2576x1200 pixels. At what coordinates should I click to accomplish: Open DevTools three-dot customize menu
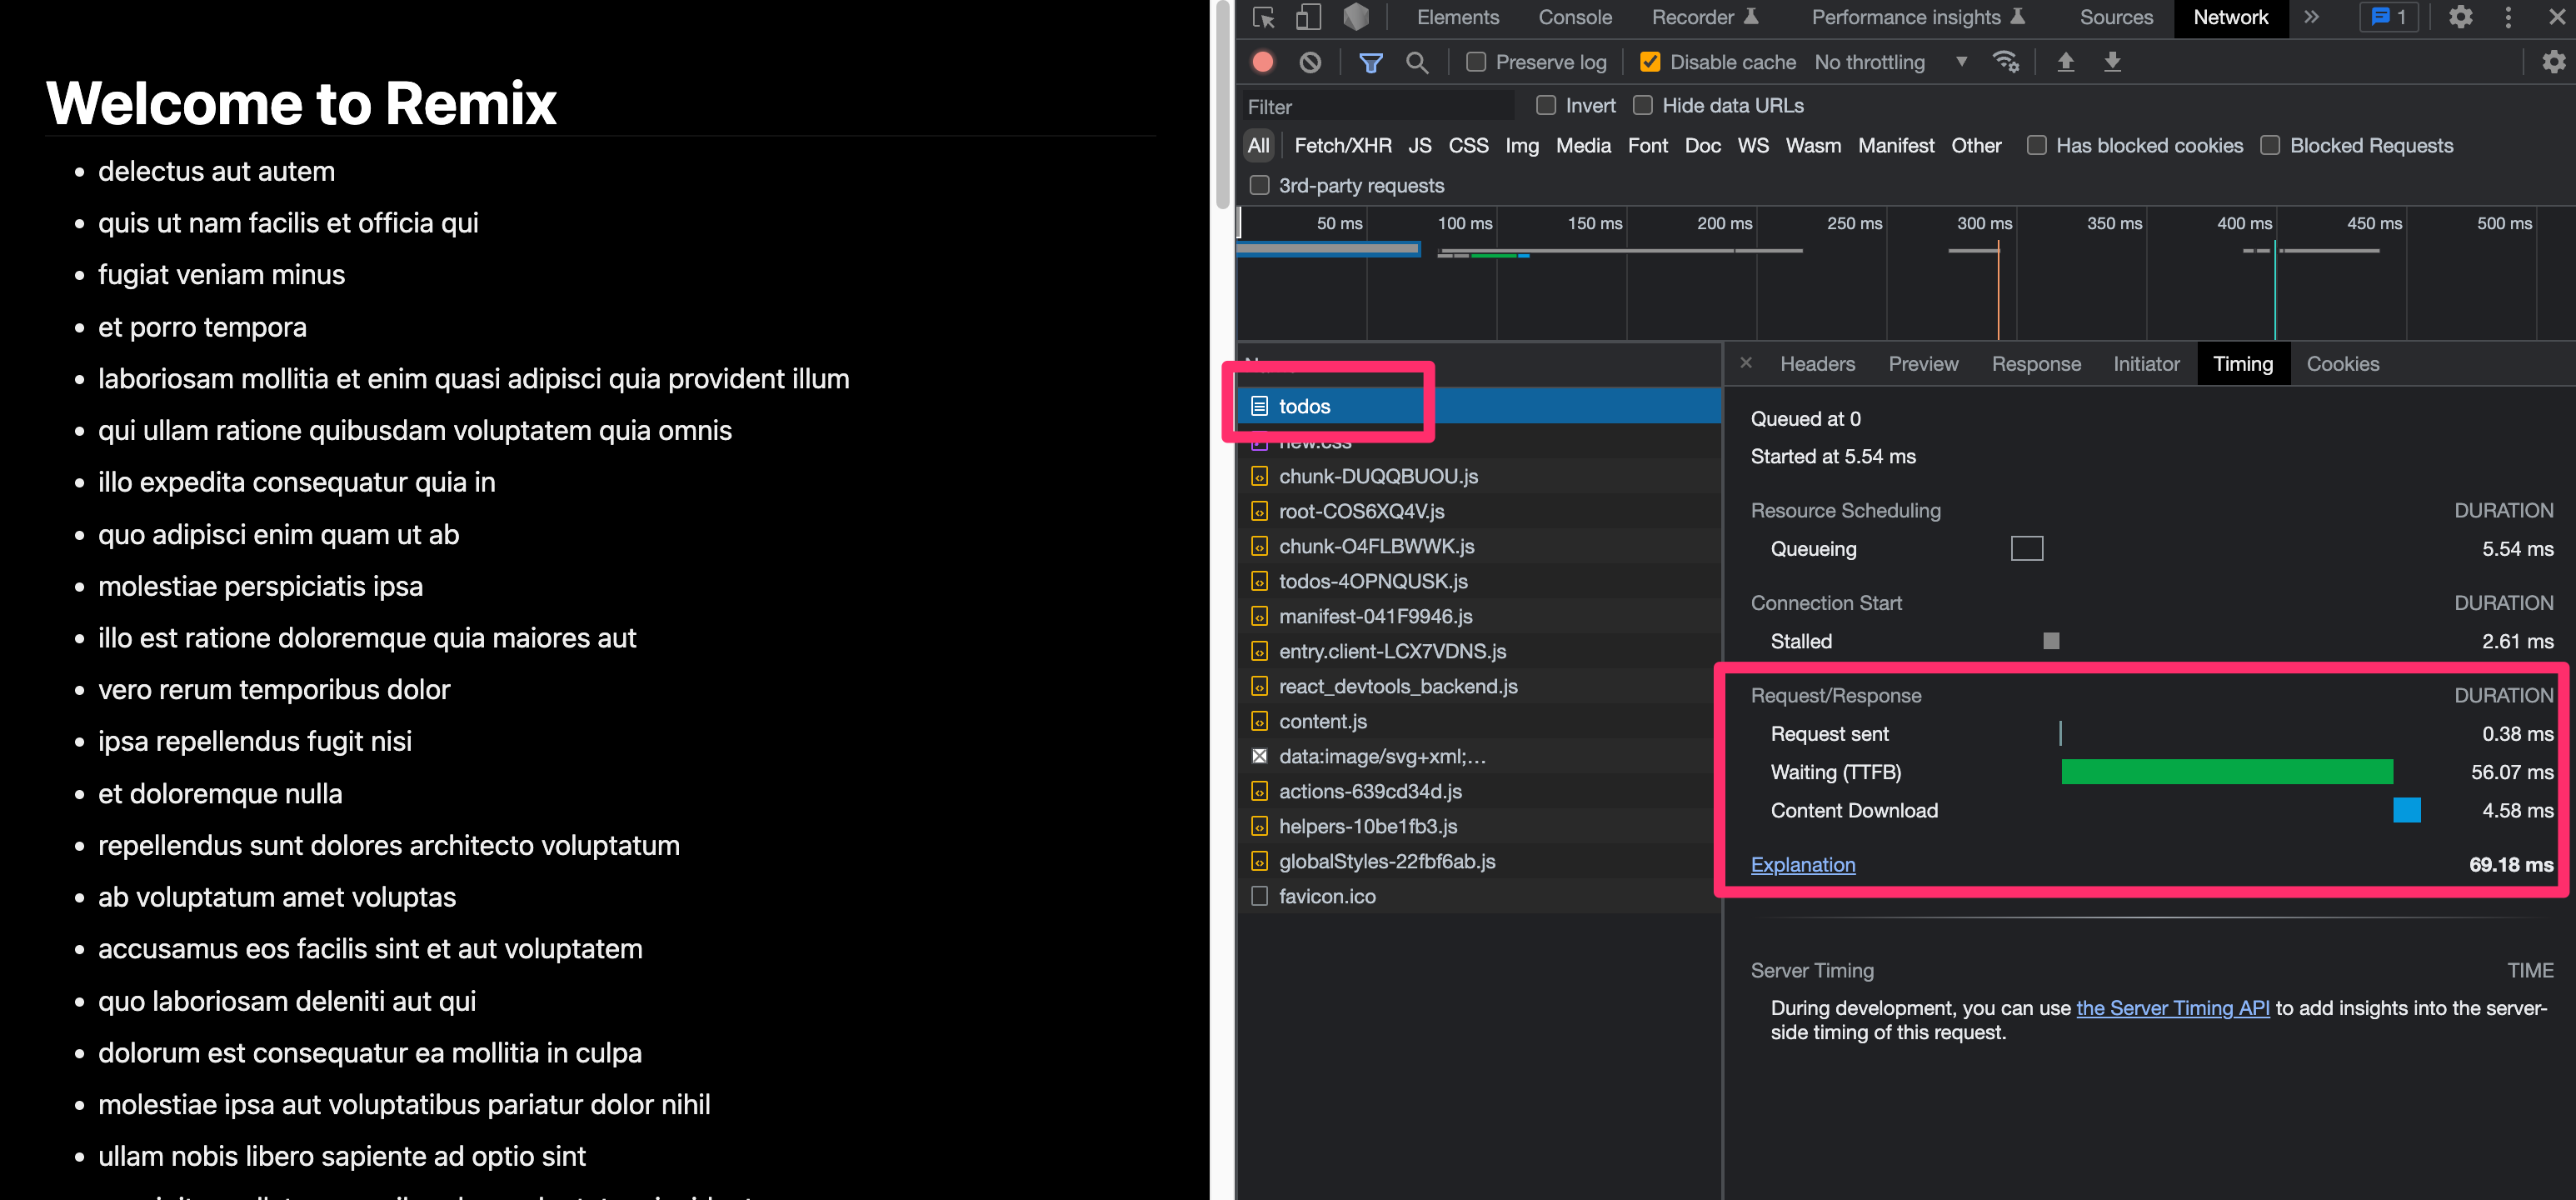(x=2507, y=17)
